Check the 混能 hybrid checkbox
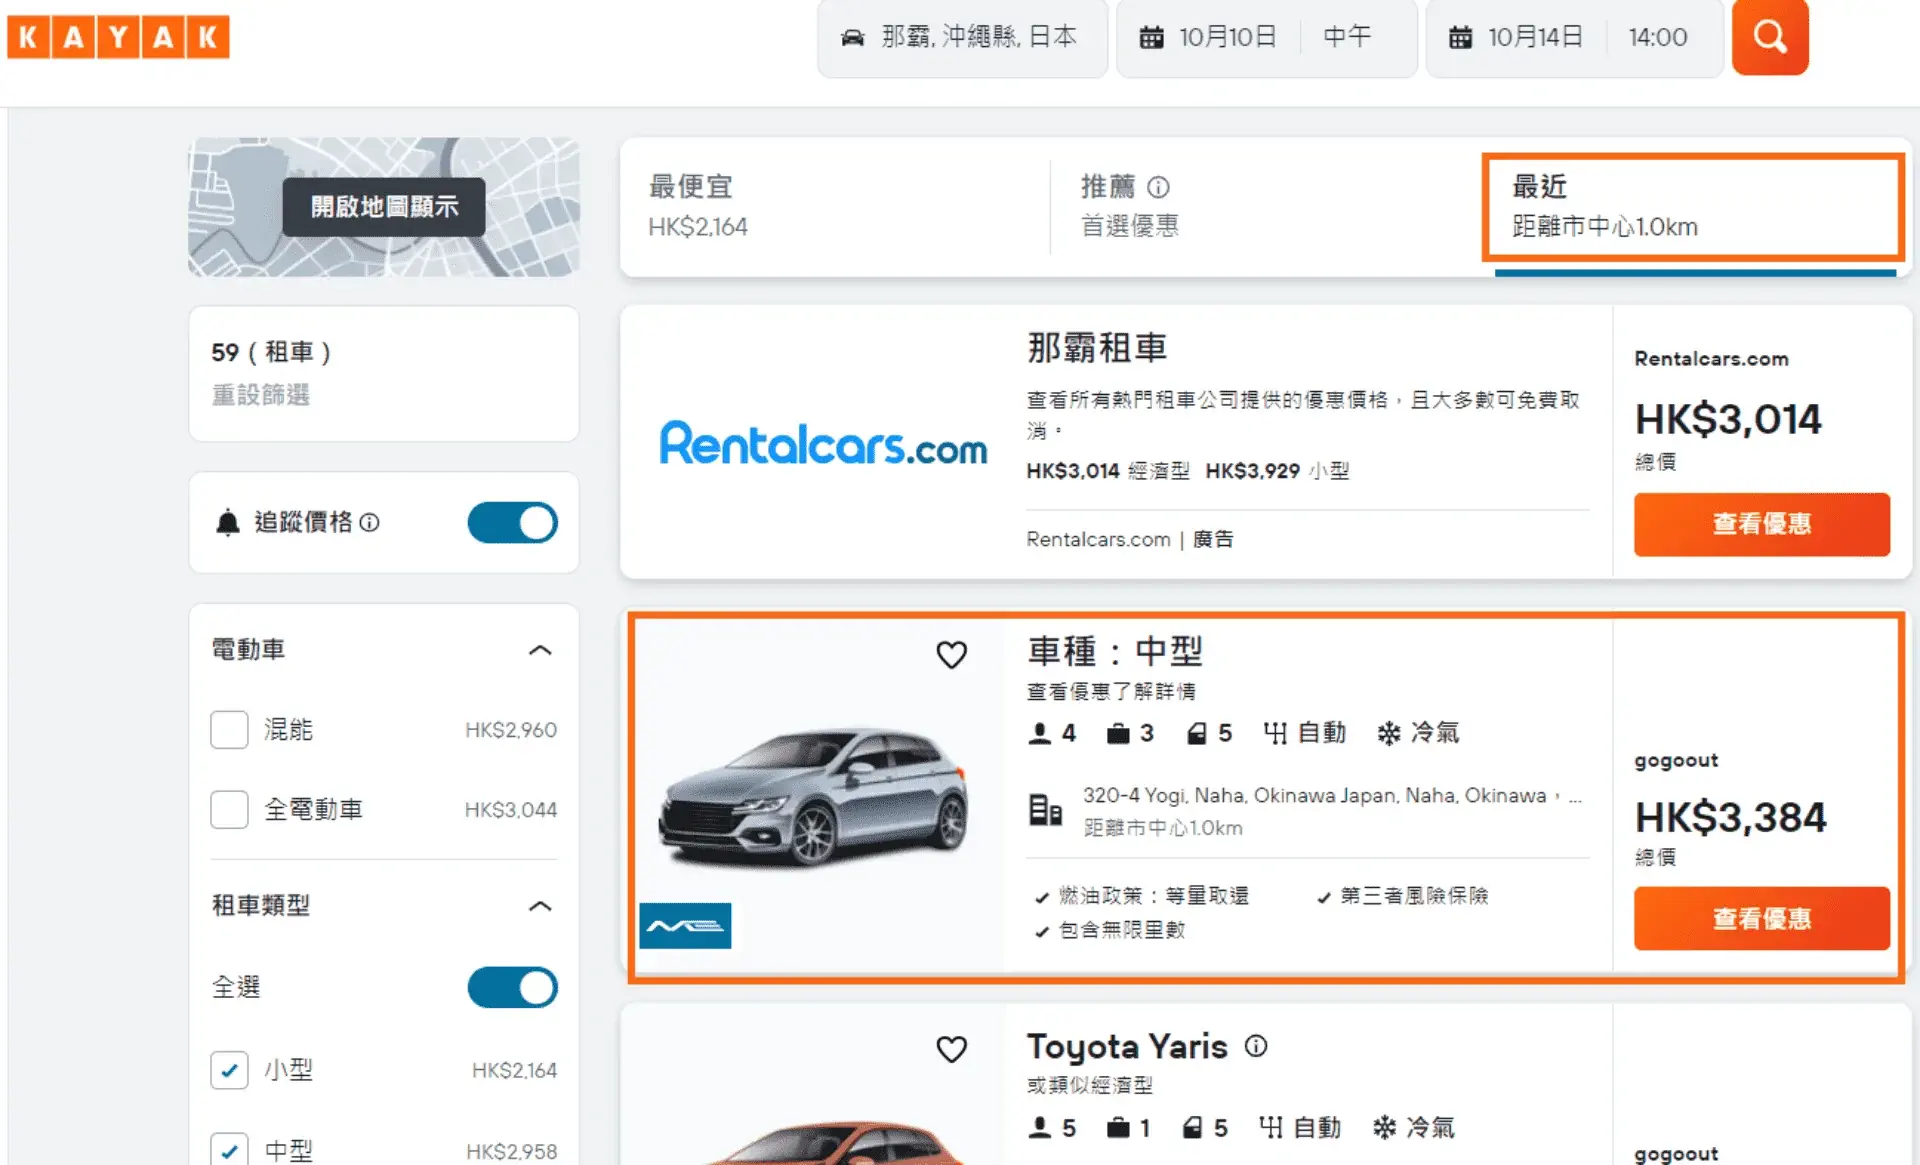This screenshot has width=1920, height=1165. pos(229,730)
